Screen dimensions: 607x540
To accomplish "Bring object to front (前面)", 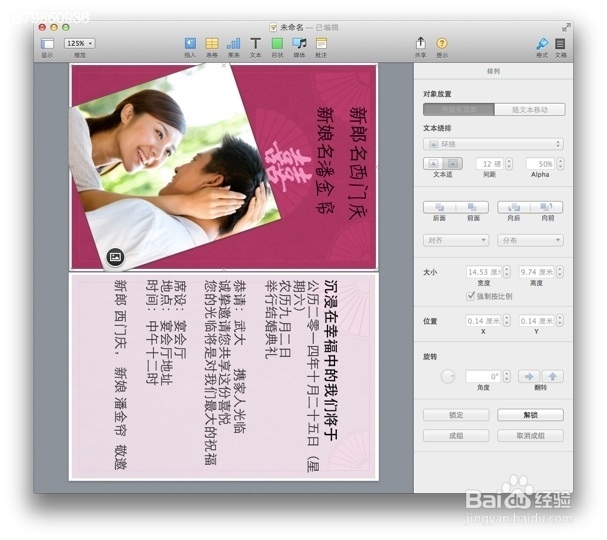I will tap(472, 207).
